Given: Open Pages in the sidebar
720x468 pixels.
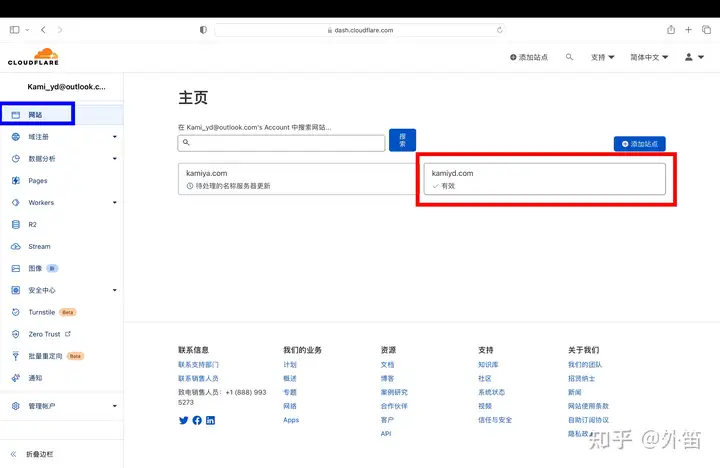Looking at the screenshot, I should tap(38, 181).
